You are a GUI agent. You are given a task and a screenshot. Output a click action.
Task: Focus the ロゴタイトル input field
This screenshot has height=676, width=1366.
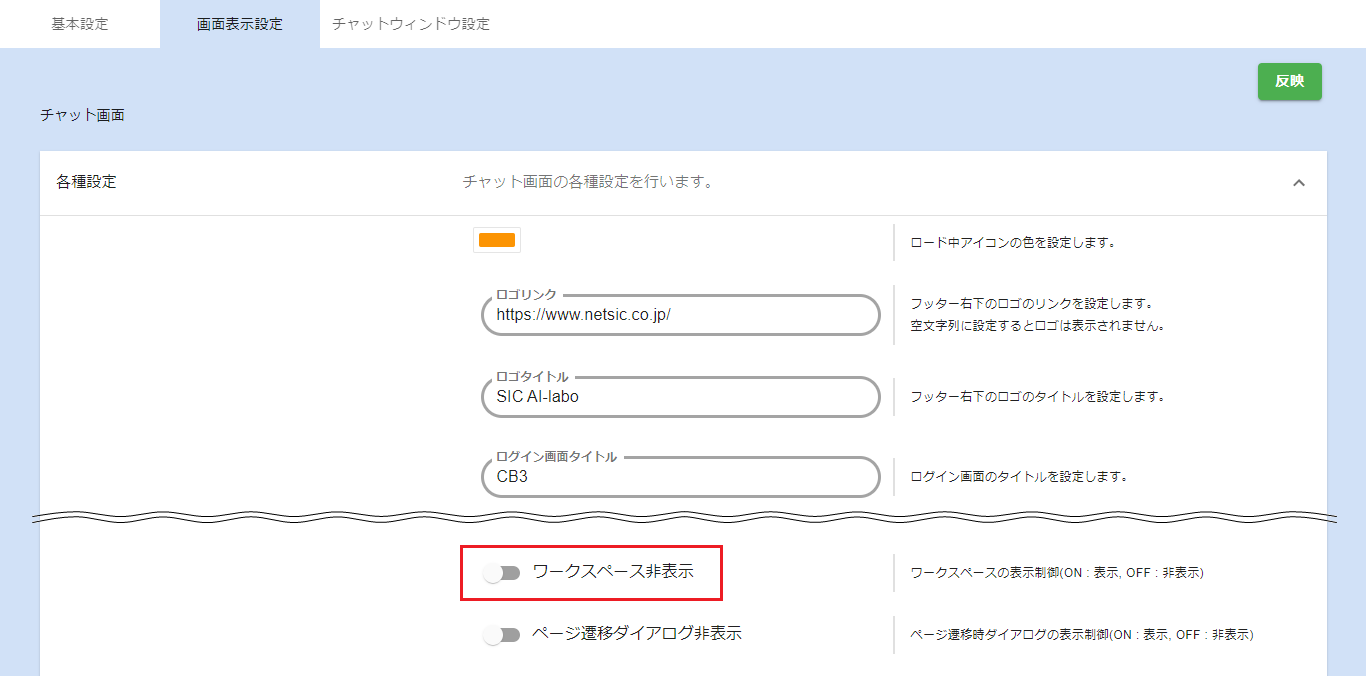tap(680, 397)
